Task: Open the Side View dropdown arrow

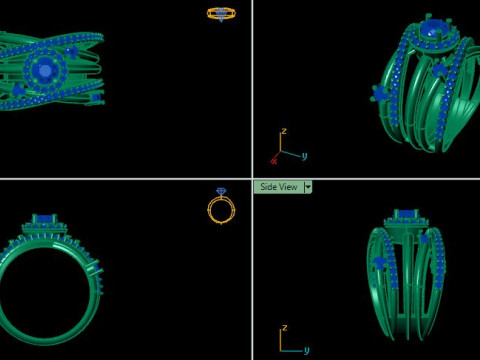Action: pyautogui.click(x=308, y=187)
